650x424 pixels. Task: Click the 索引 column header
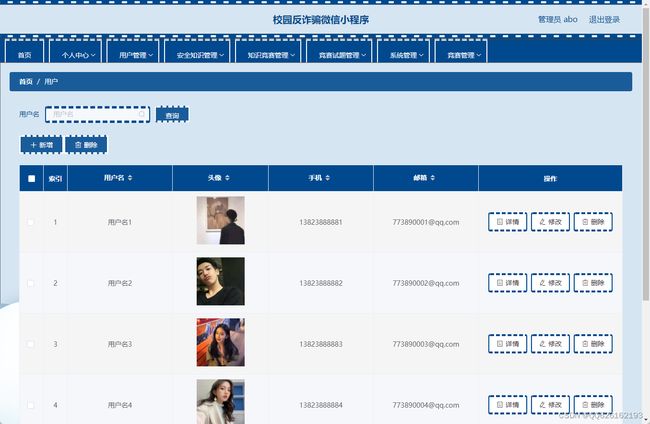(x=56, y=179)
